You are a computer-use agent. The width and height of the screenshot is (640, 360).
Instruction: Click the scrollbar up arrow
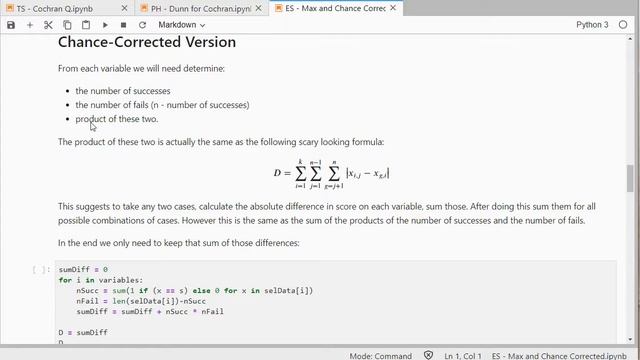pos(630,39)
